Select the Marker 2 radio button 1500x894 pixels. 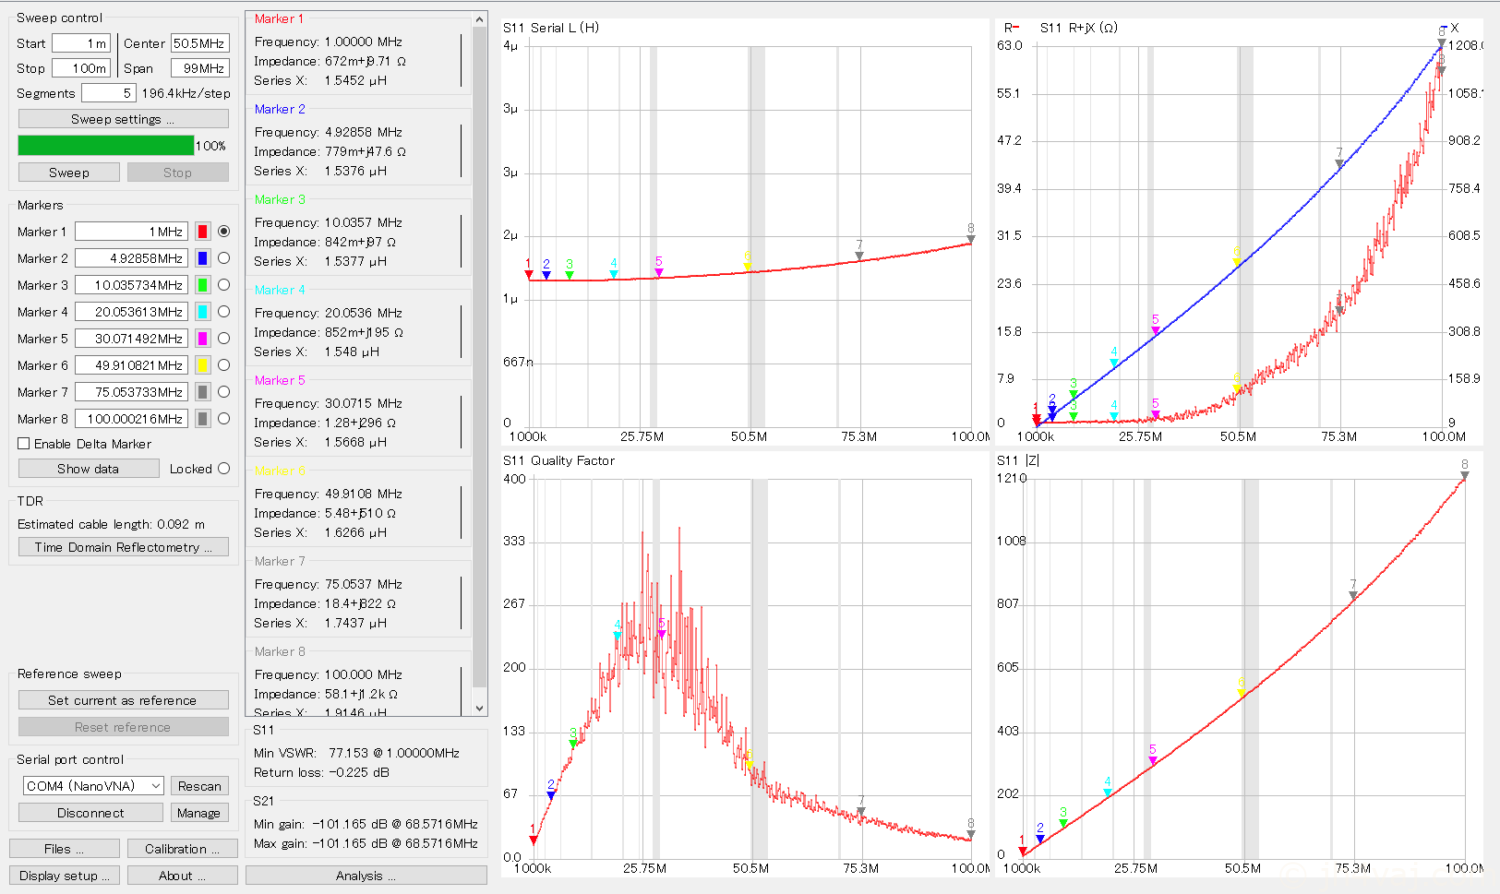224,258
